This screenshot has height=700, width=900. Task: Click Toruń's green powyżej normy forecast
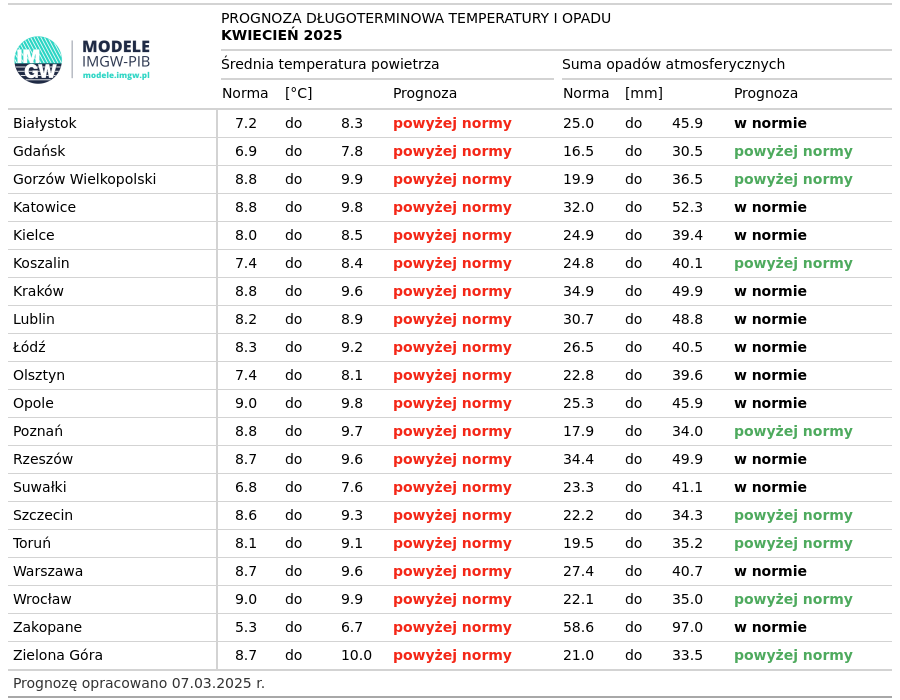pyautogui.click(x=793, y=543)
